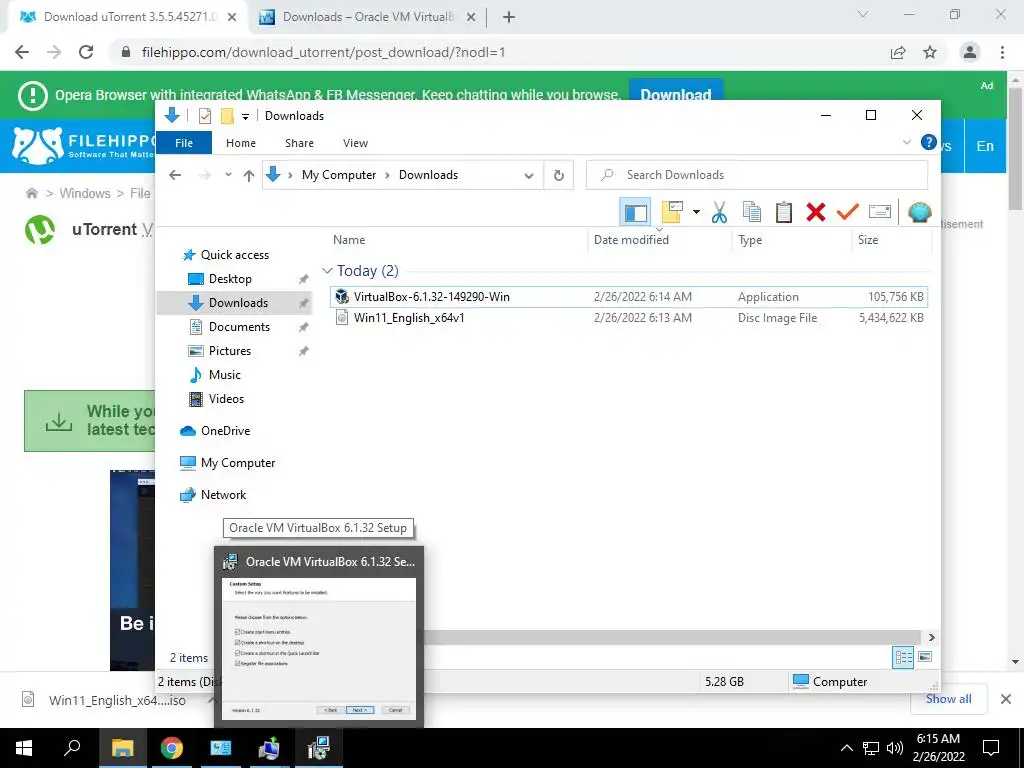
Task: Open folder options toolbar icon
Action: point(672,212)
